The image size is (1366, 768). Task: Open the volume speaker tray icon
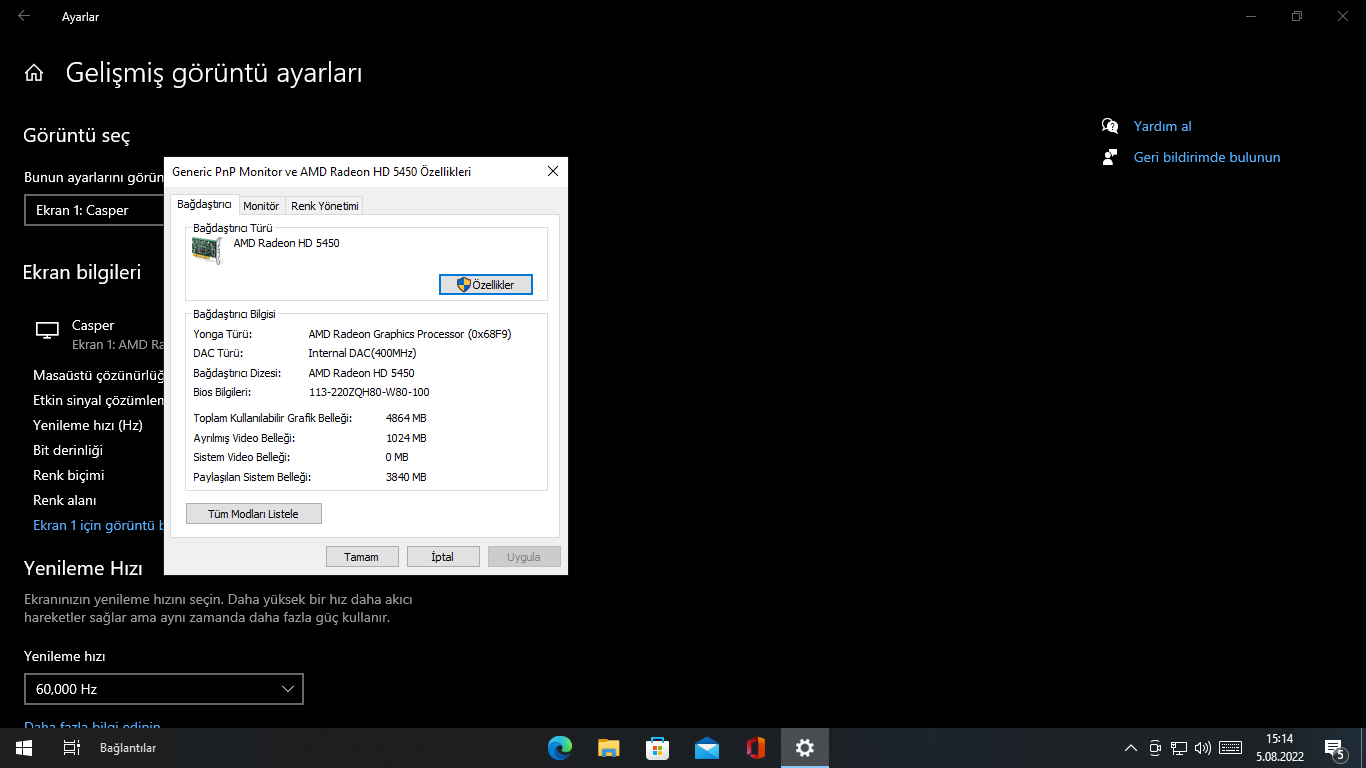pyautogui.click(x=1203, y=748)
